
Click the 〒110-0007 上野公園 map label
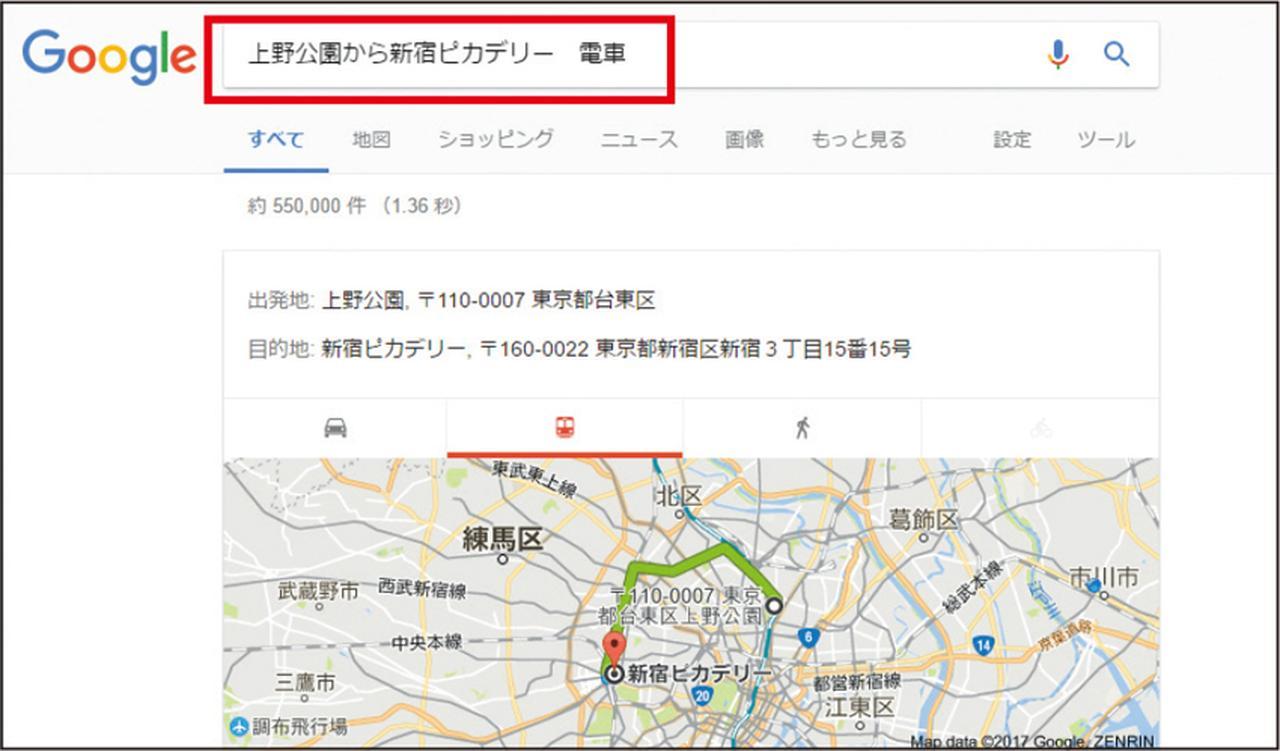(683, 607)
